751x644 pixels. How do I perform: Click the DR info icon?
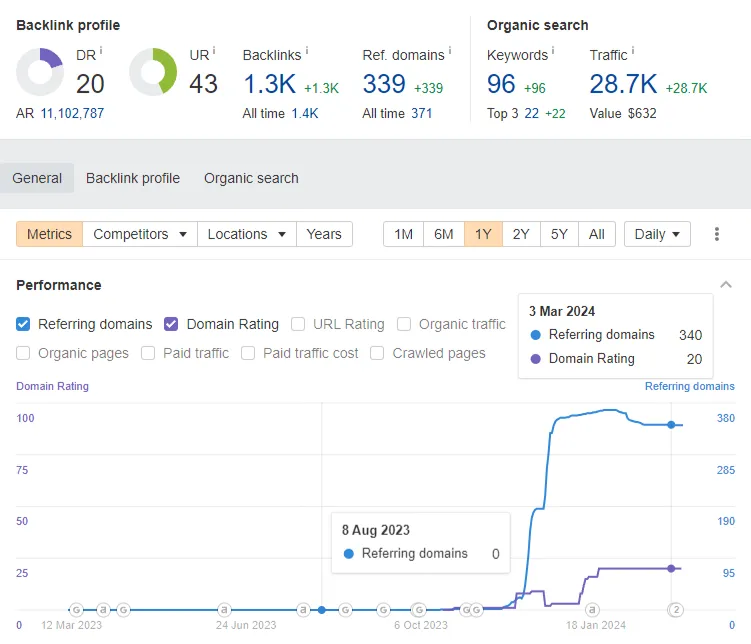click(x=101, y=50)
